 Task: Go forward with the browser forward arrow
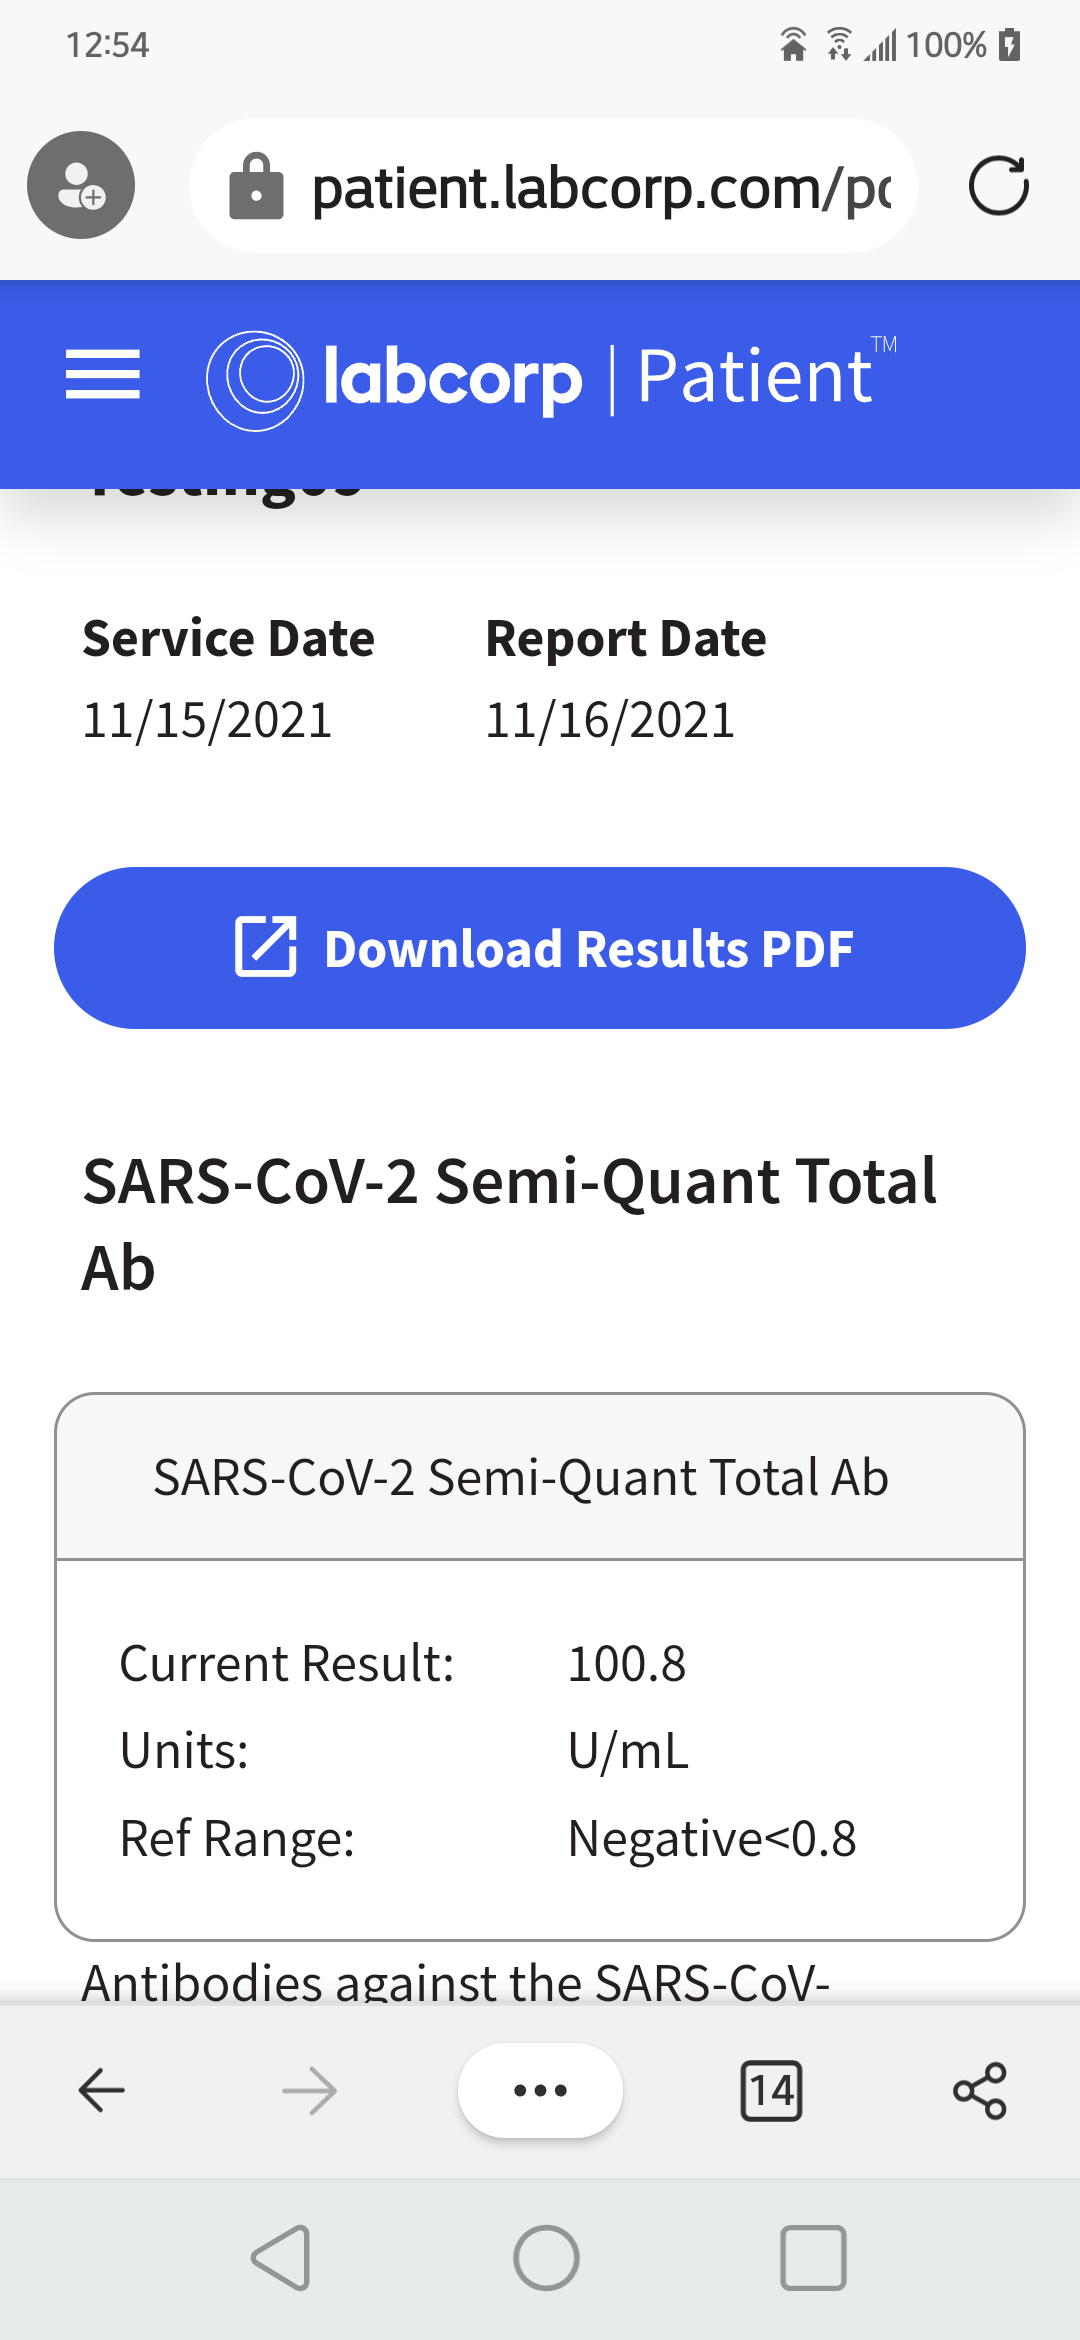click(309, 2090)
